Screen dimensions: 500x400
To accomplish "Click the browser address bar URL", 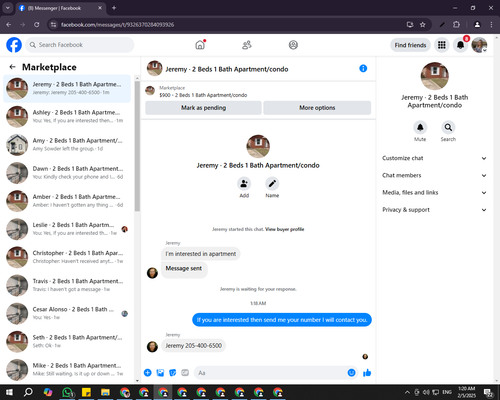I will 117,25.
